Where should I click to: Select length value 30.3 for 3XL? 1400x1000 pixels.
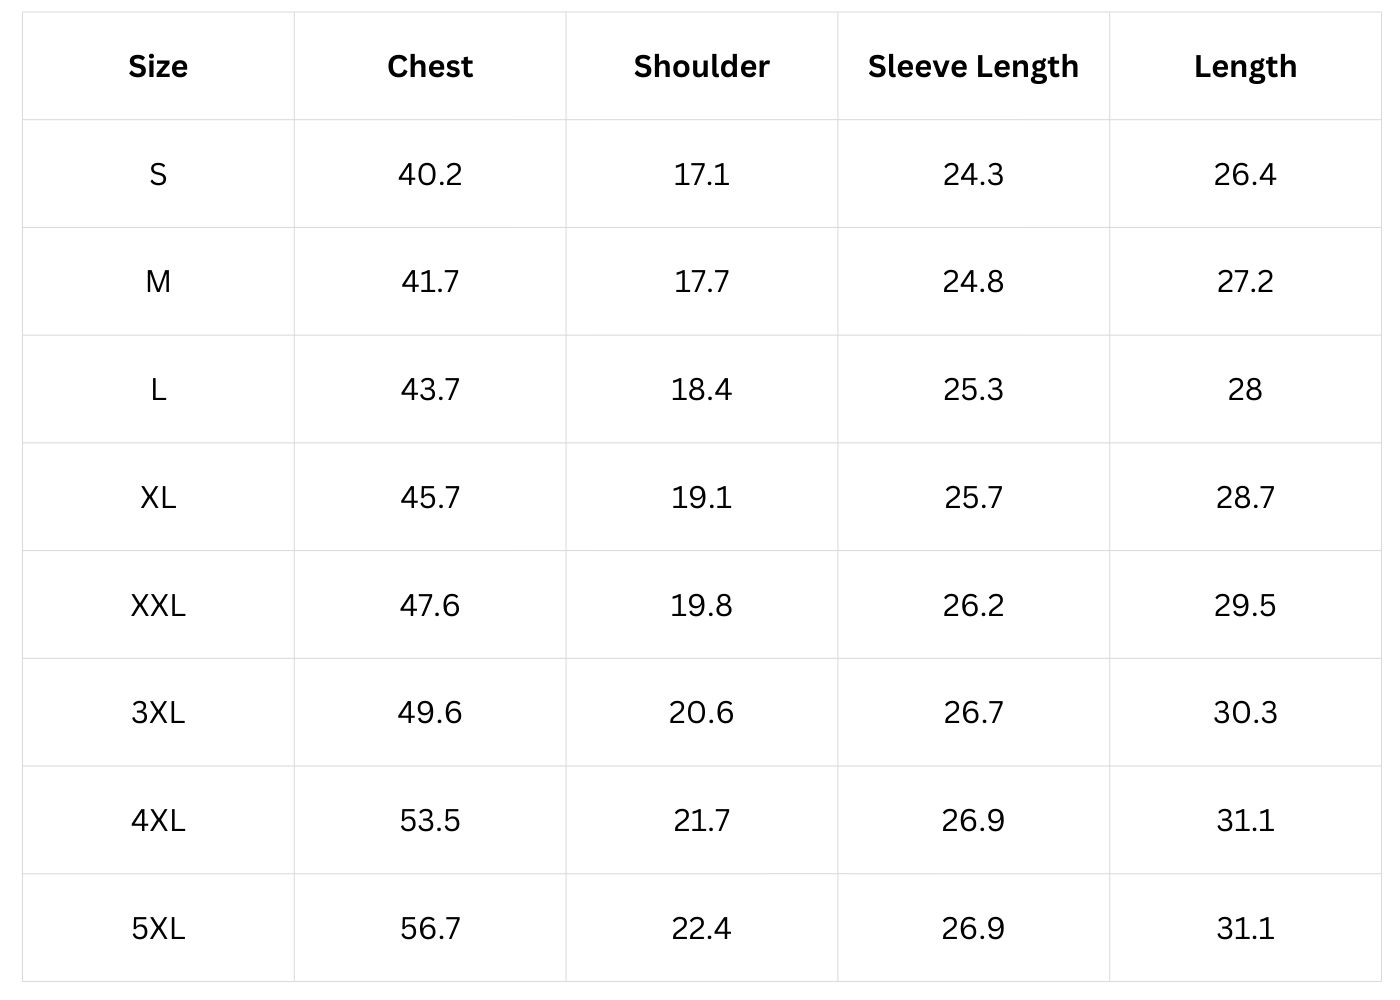click(1245, 712)
